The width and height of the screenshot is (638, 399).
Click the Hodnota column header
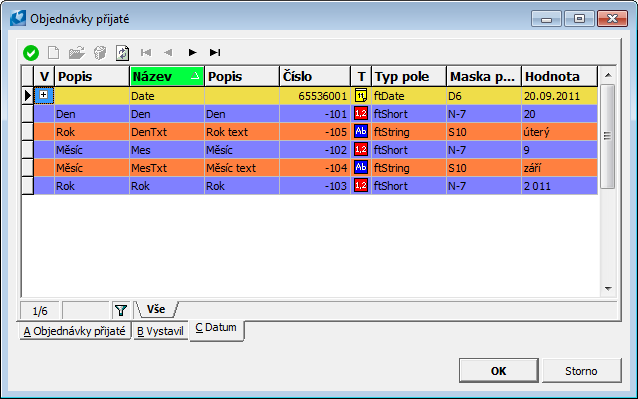coord(559,76)
